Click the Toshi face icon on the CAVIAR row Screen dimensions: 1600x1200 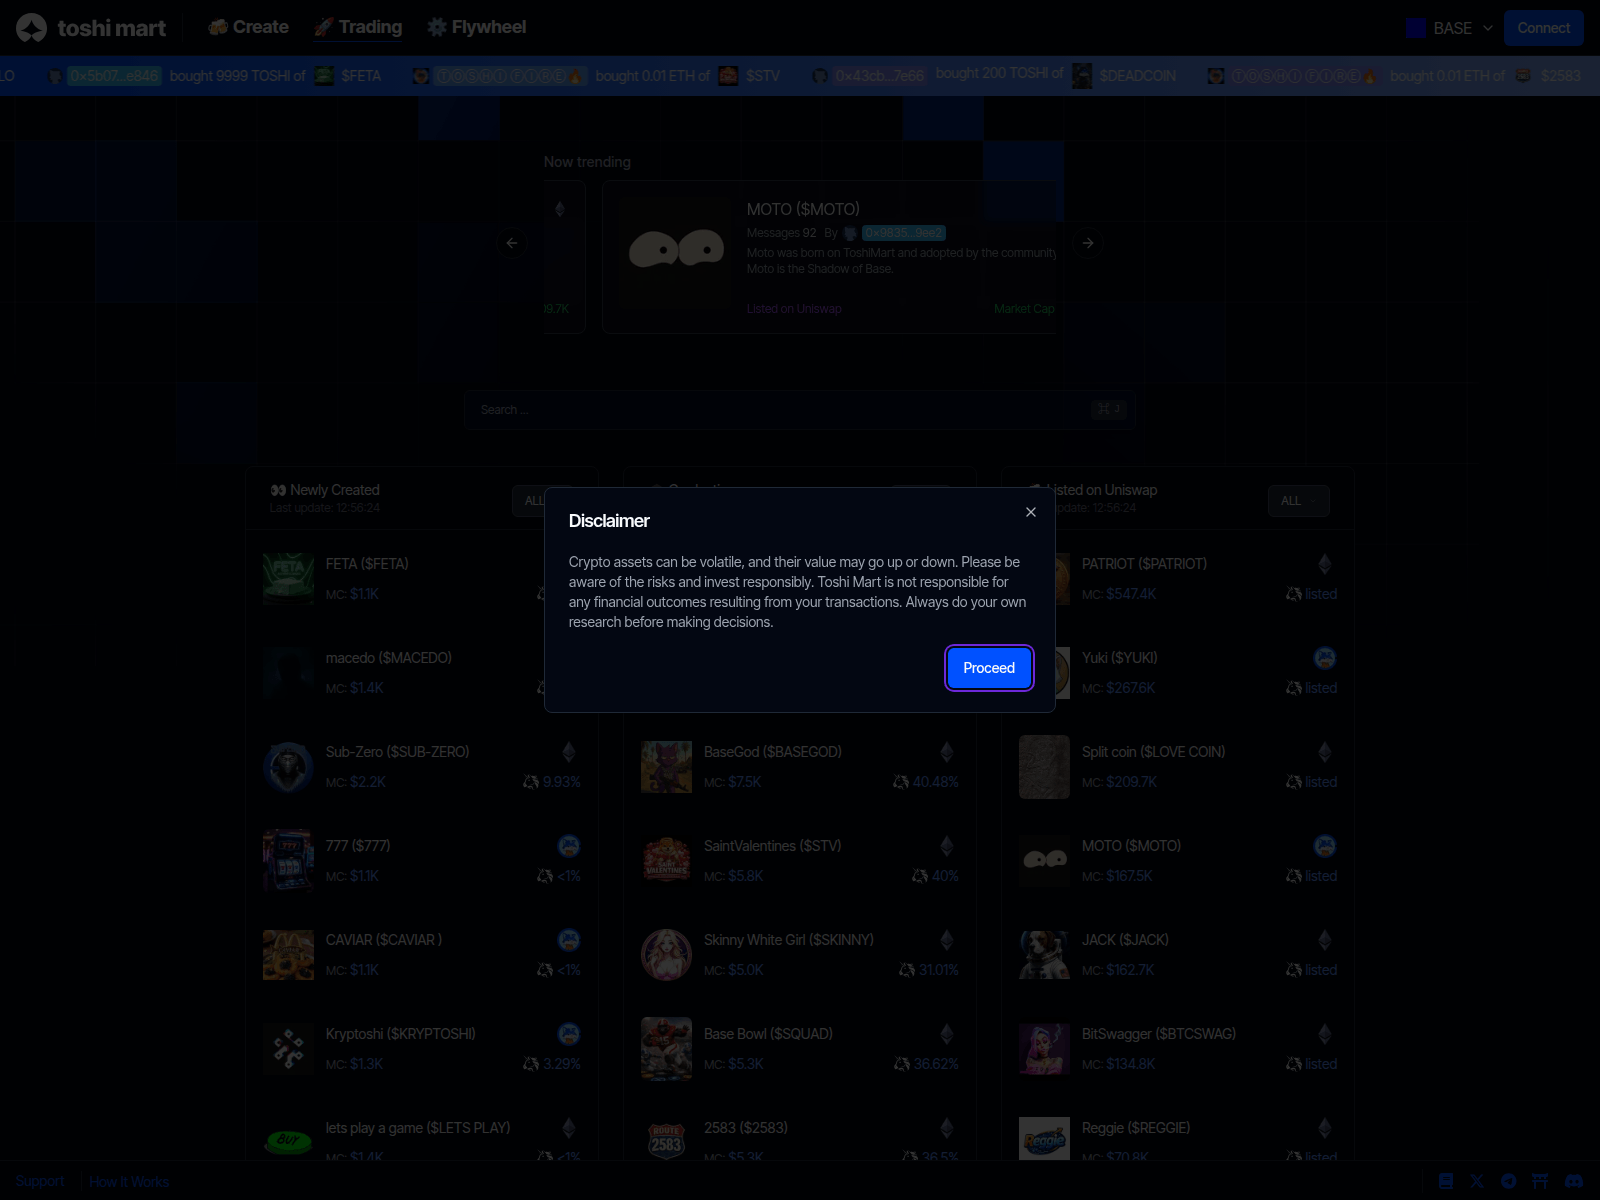click(569, 940)
